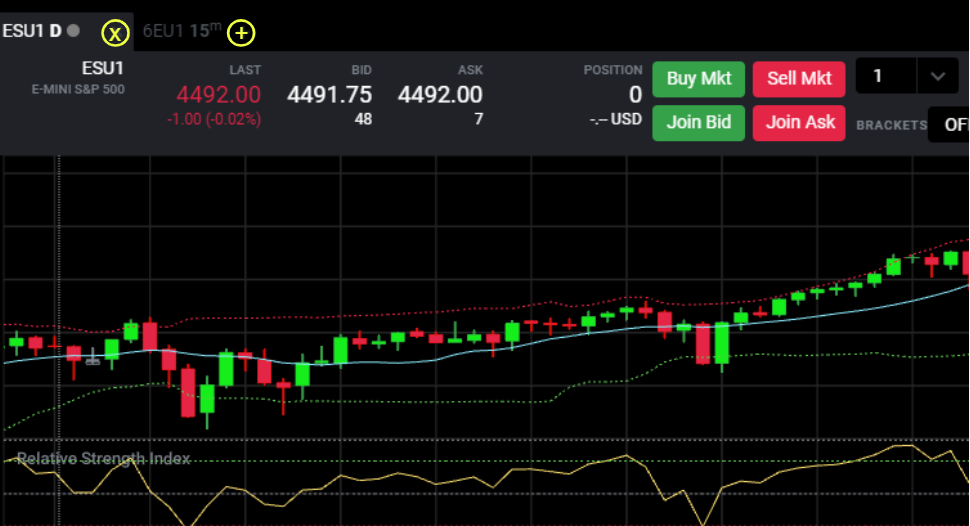Image resolution: width=970 pixels, height=526 pixels.
Task: Click the bid price 4491.75
Action: [329, 95]
